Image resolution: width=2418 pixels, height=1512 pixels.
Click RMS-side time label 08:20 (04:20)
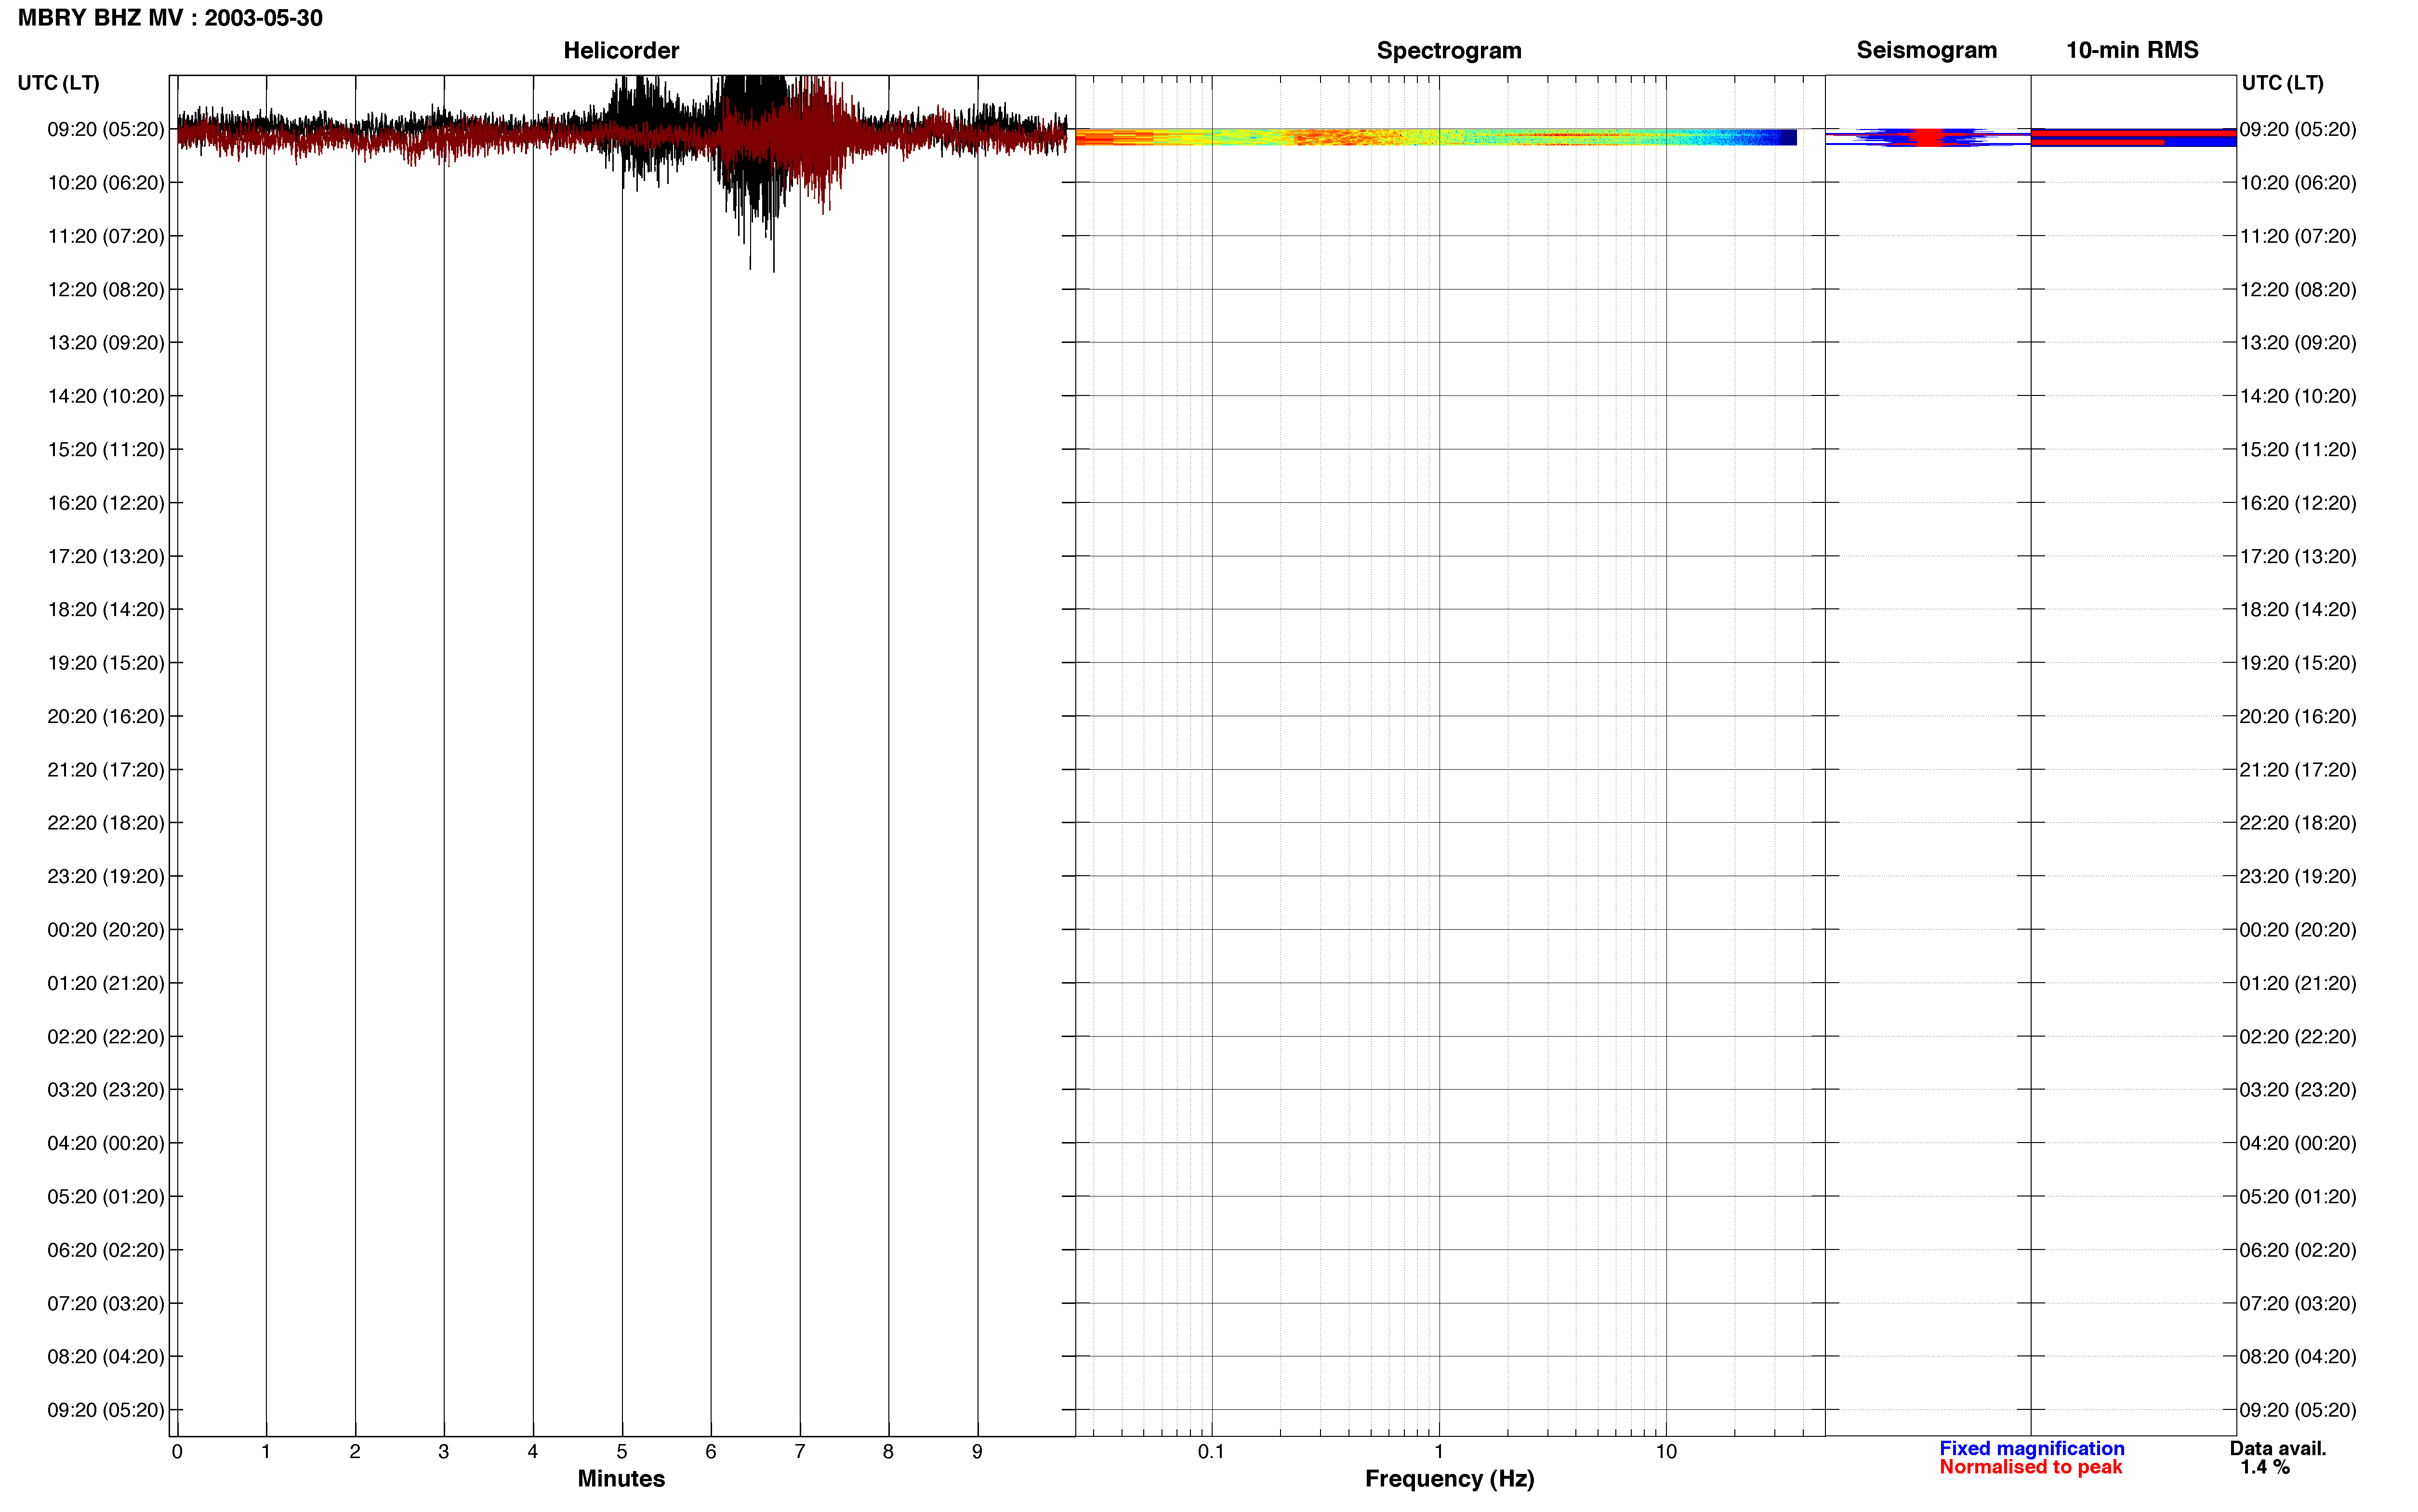pos(2298,1357)
